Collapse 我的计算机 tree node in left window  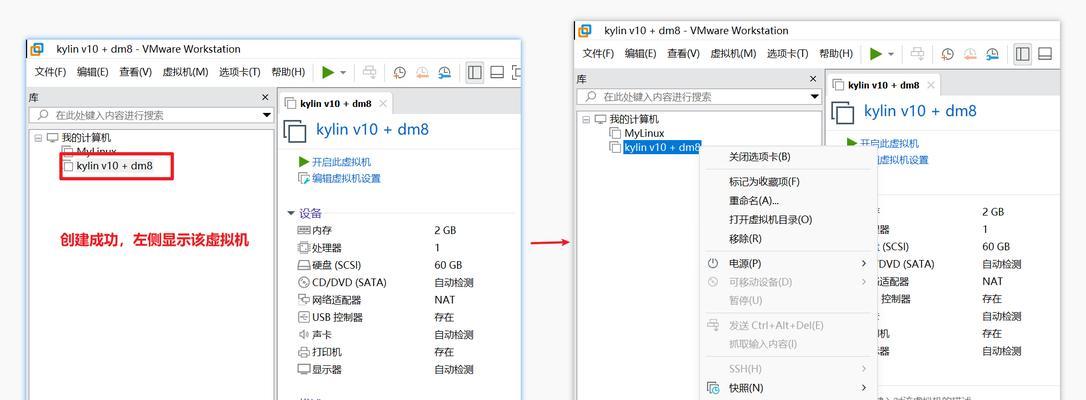(x=38, y=138)
